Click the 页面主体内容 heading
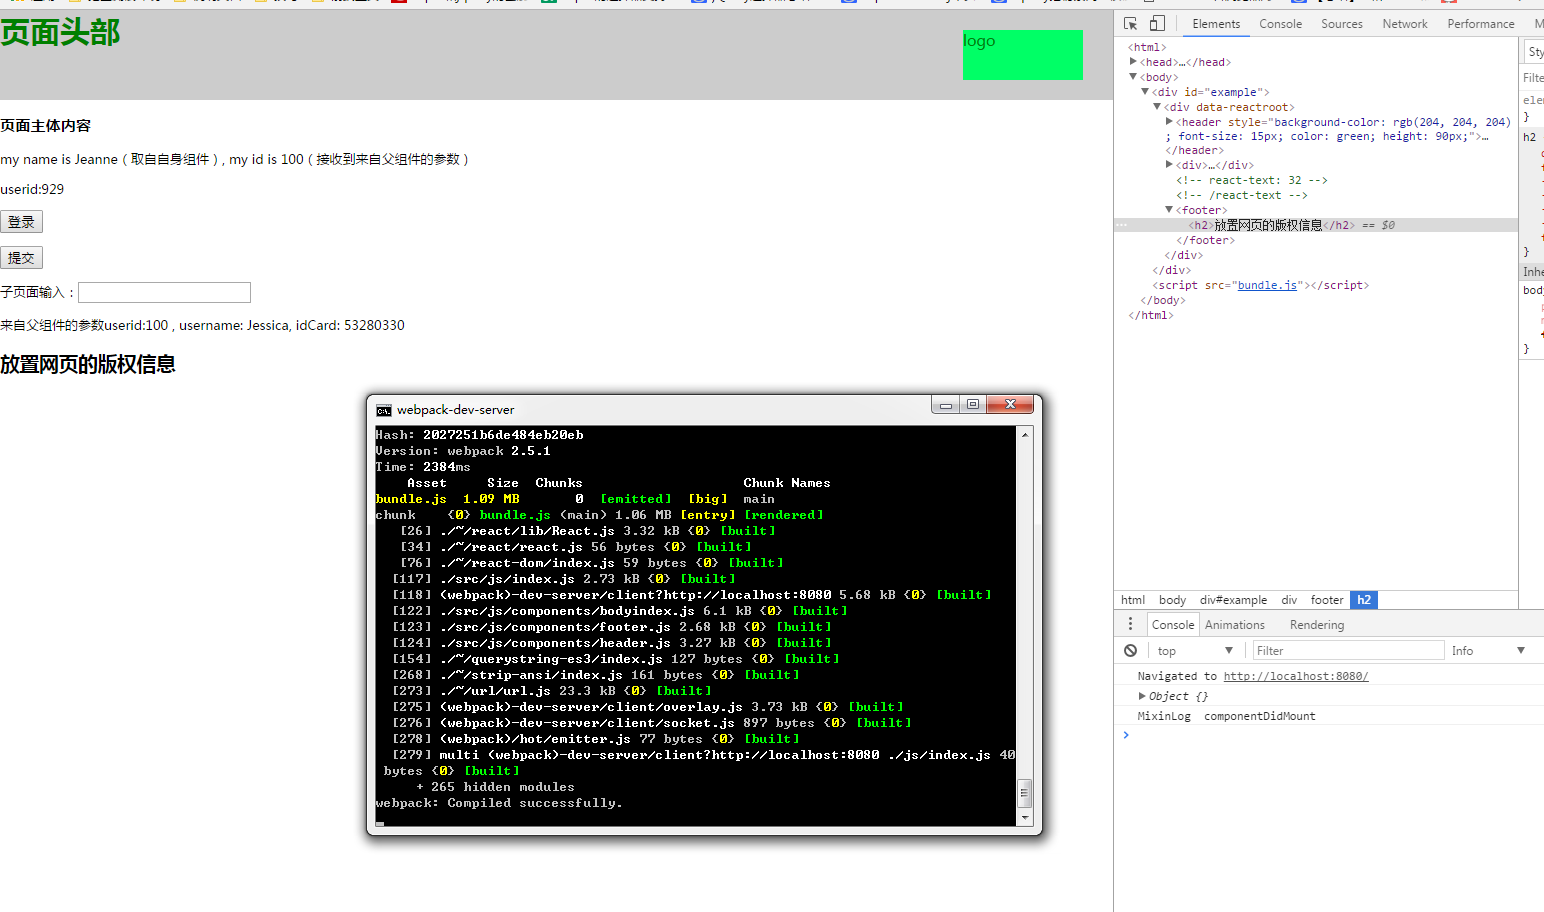 [45, 126]
